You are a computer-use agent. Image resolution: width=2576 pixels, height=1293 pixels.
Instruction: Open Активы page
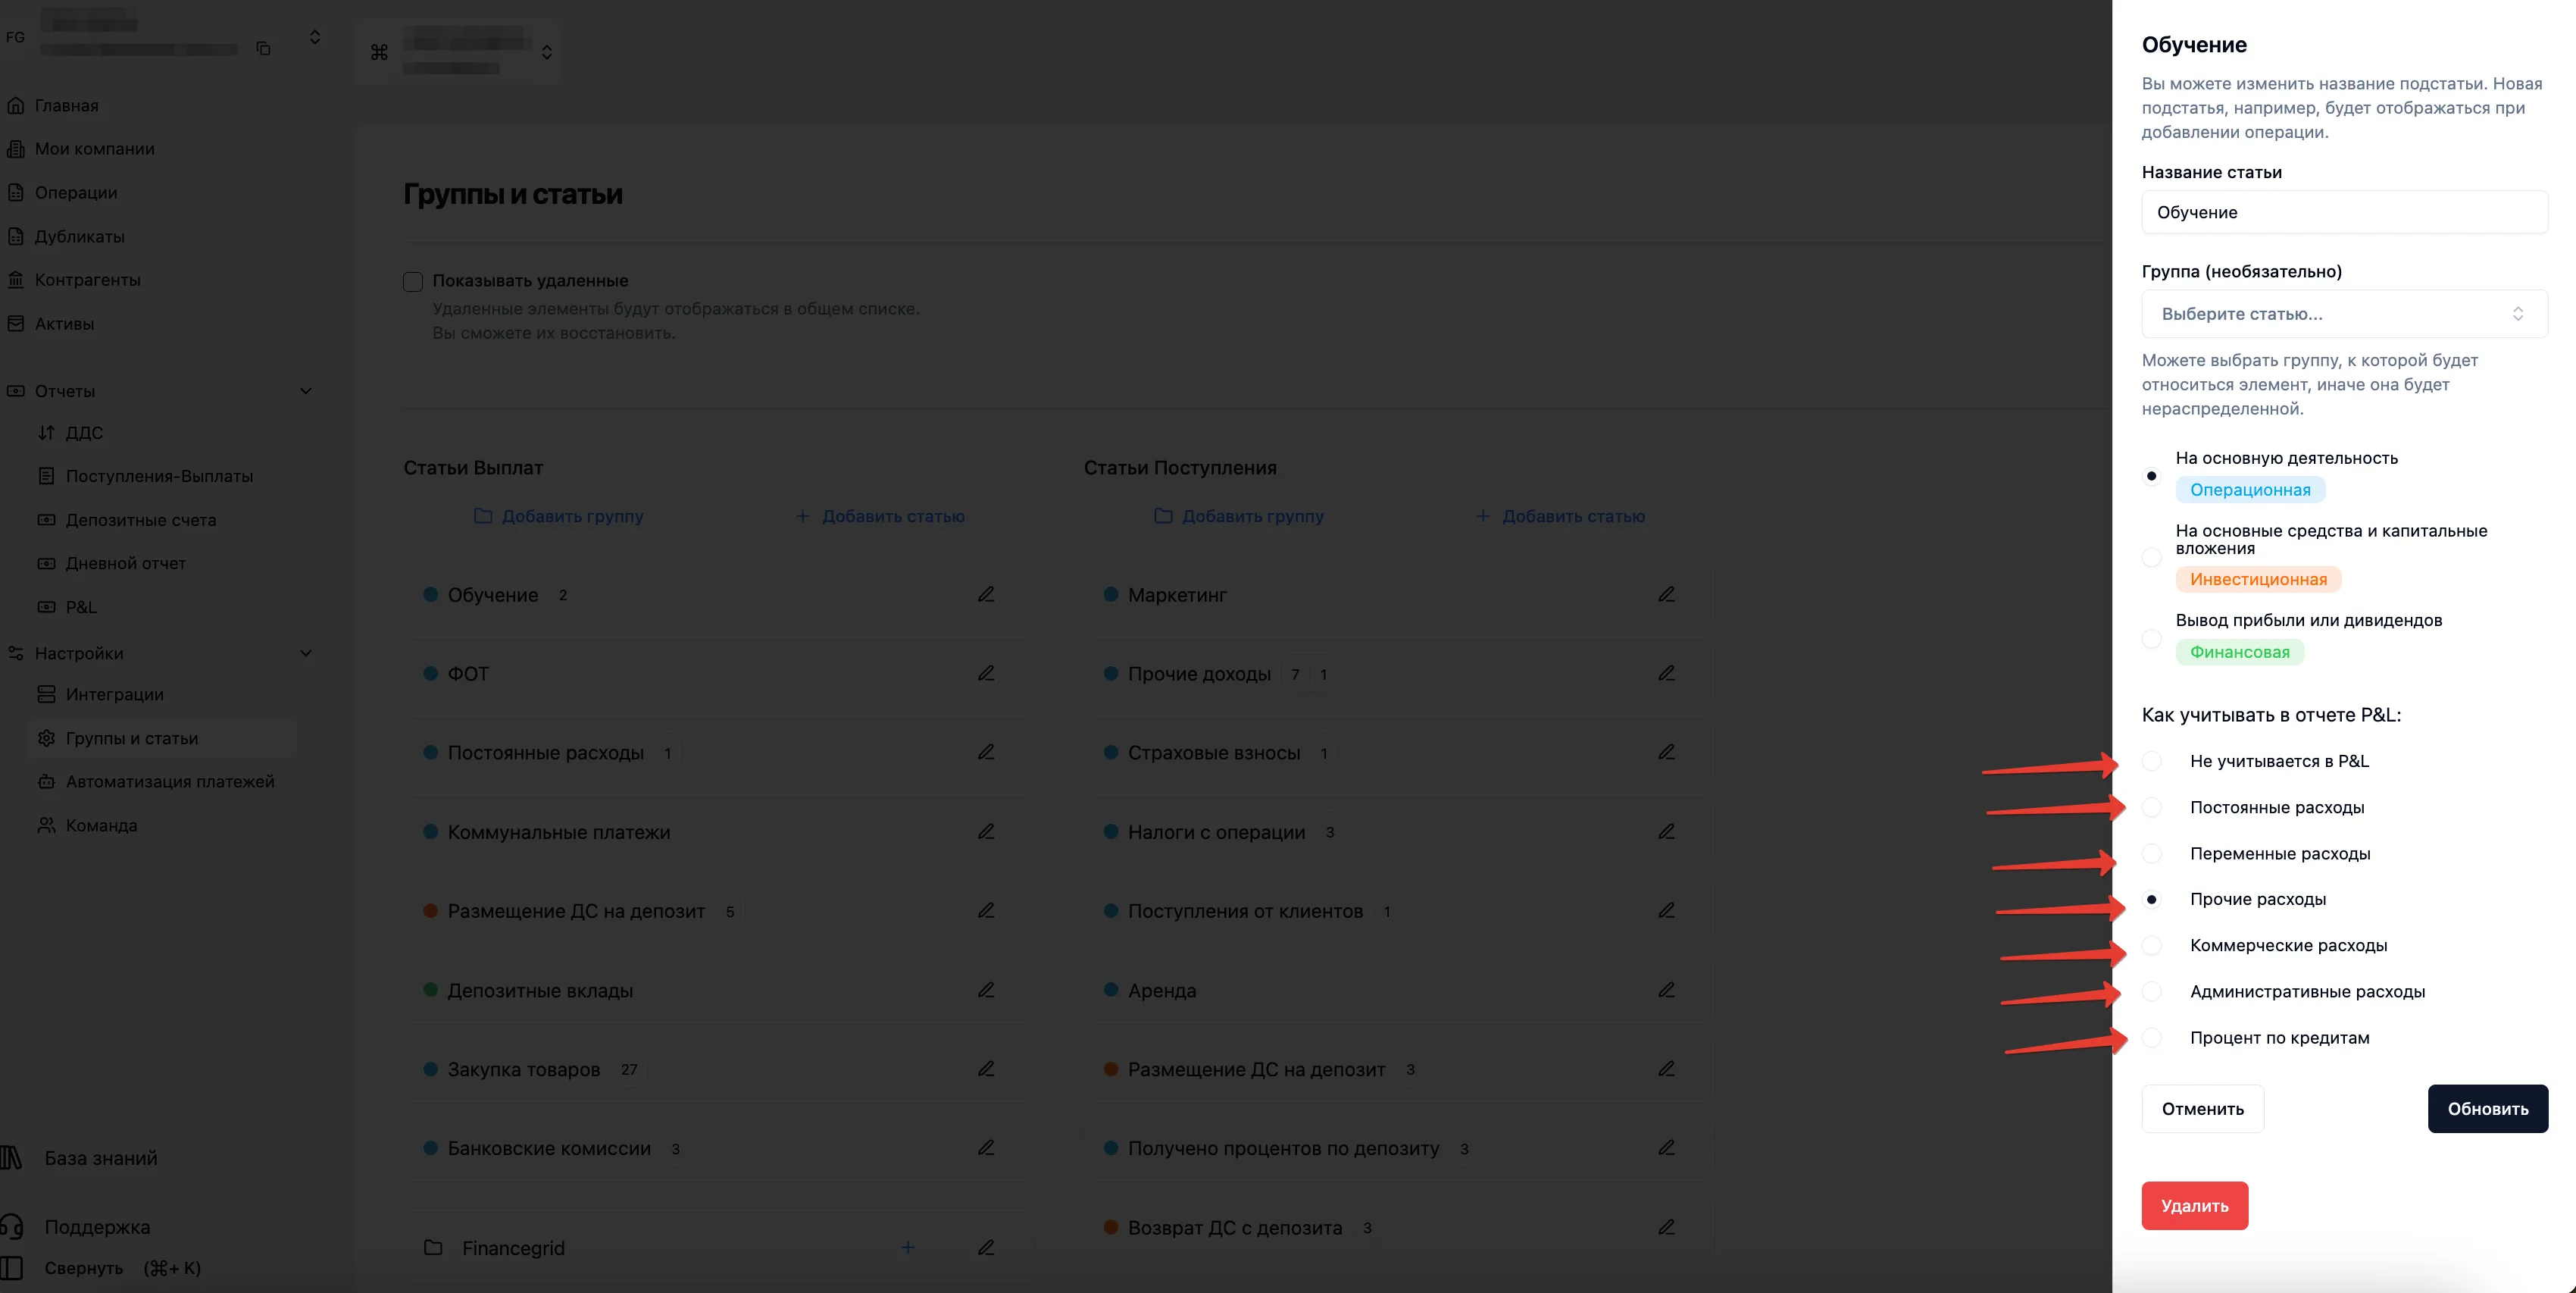65,324
